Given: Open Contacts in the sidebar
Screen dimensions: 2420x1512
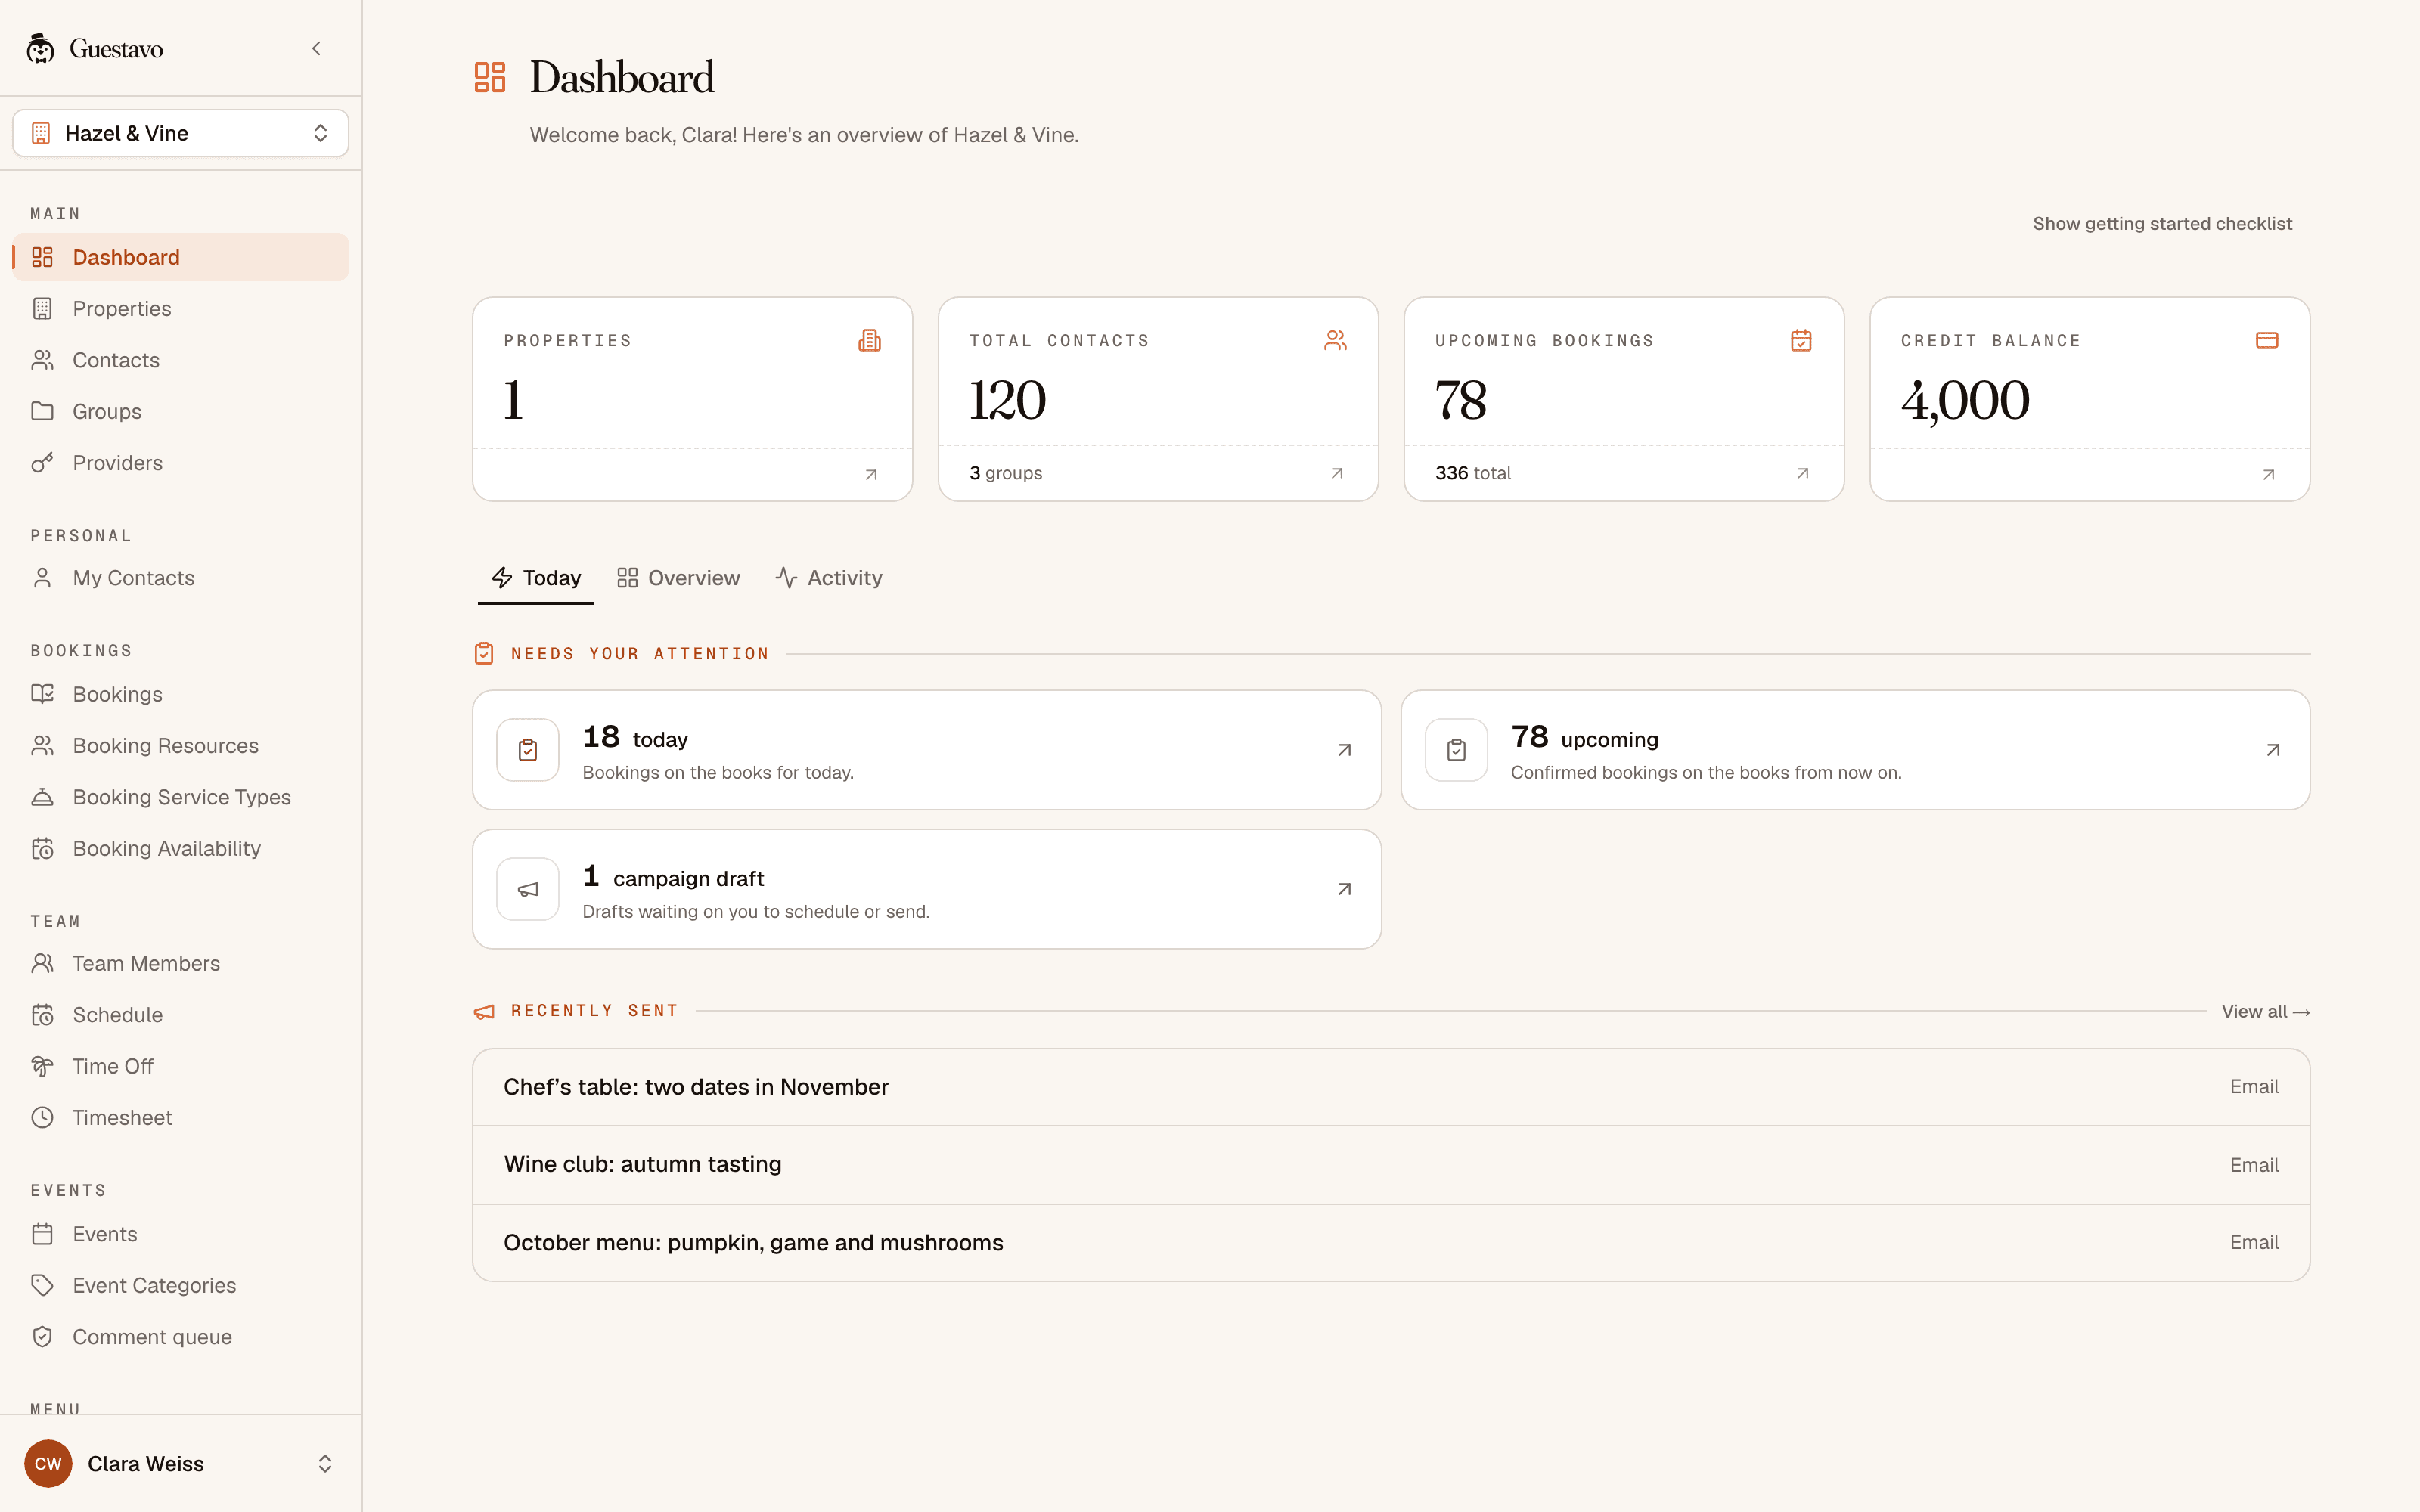Looking at the screenshot, I should pyautogui.click(x=180, y=360).
